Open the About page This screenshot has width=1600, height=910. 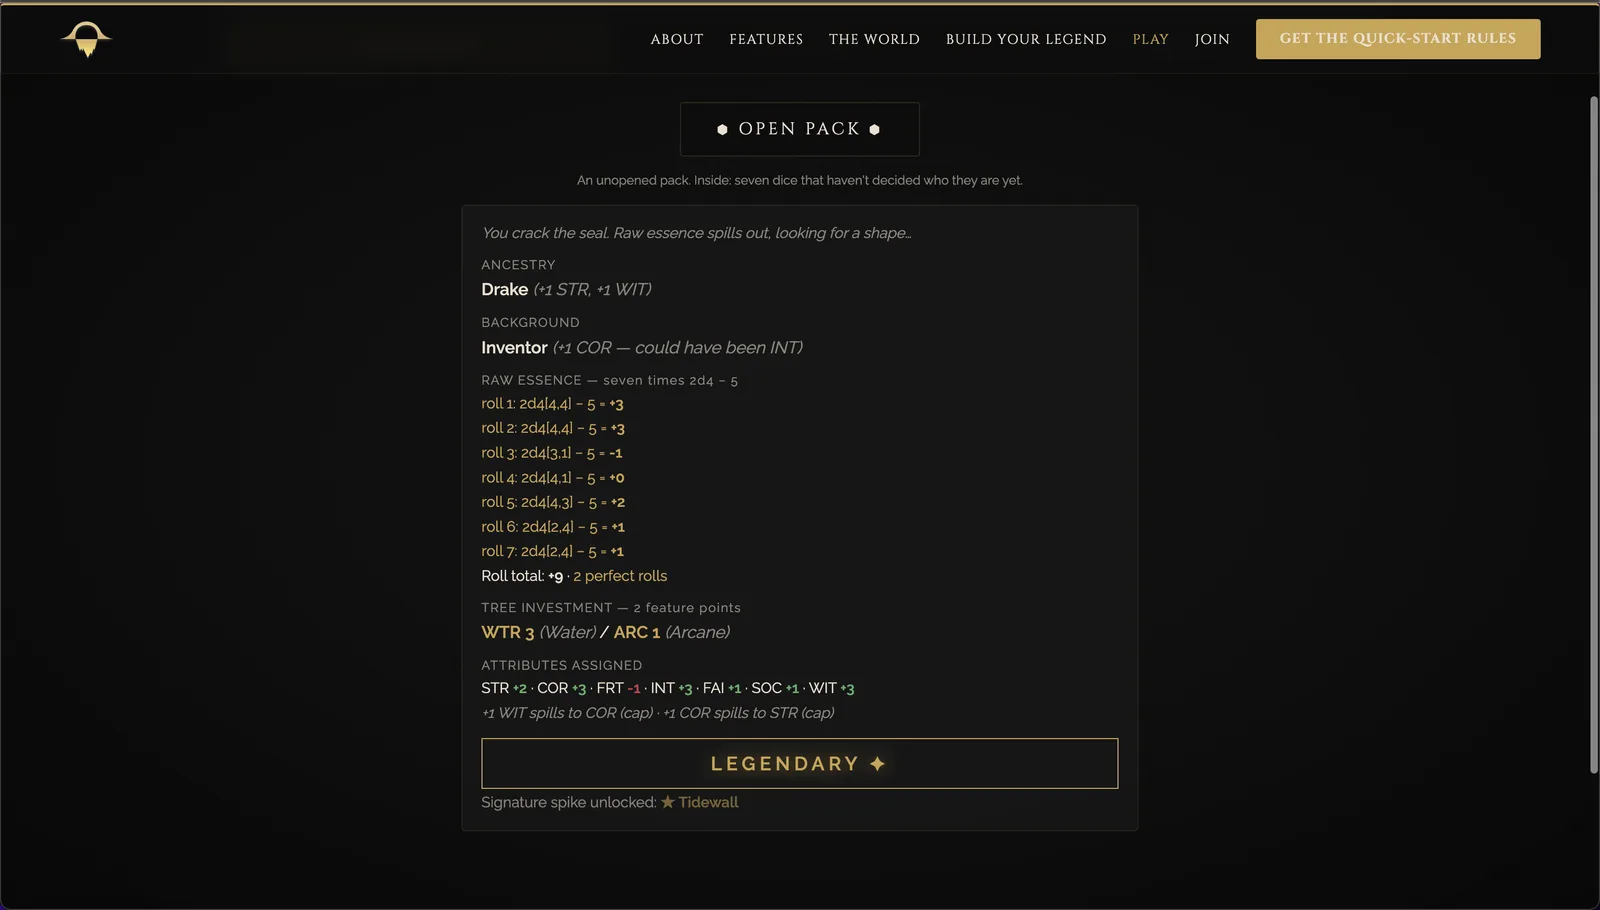(677, 39)
